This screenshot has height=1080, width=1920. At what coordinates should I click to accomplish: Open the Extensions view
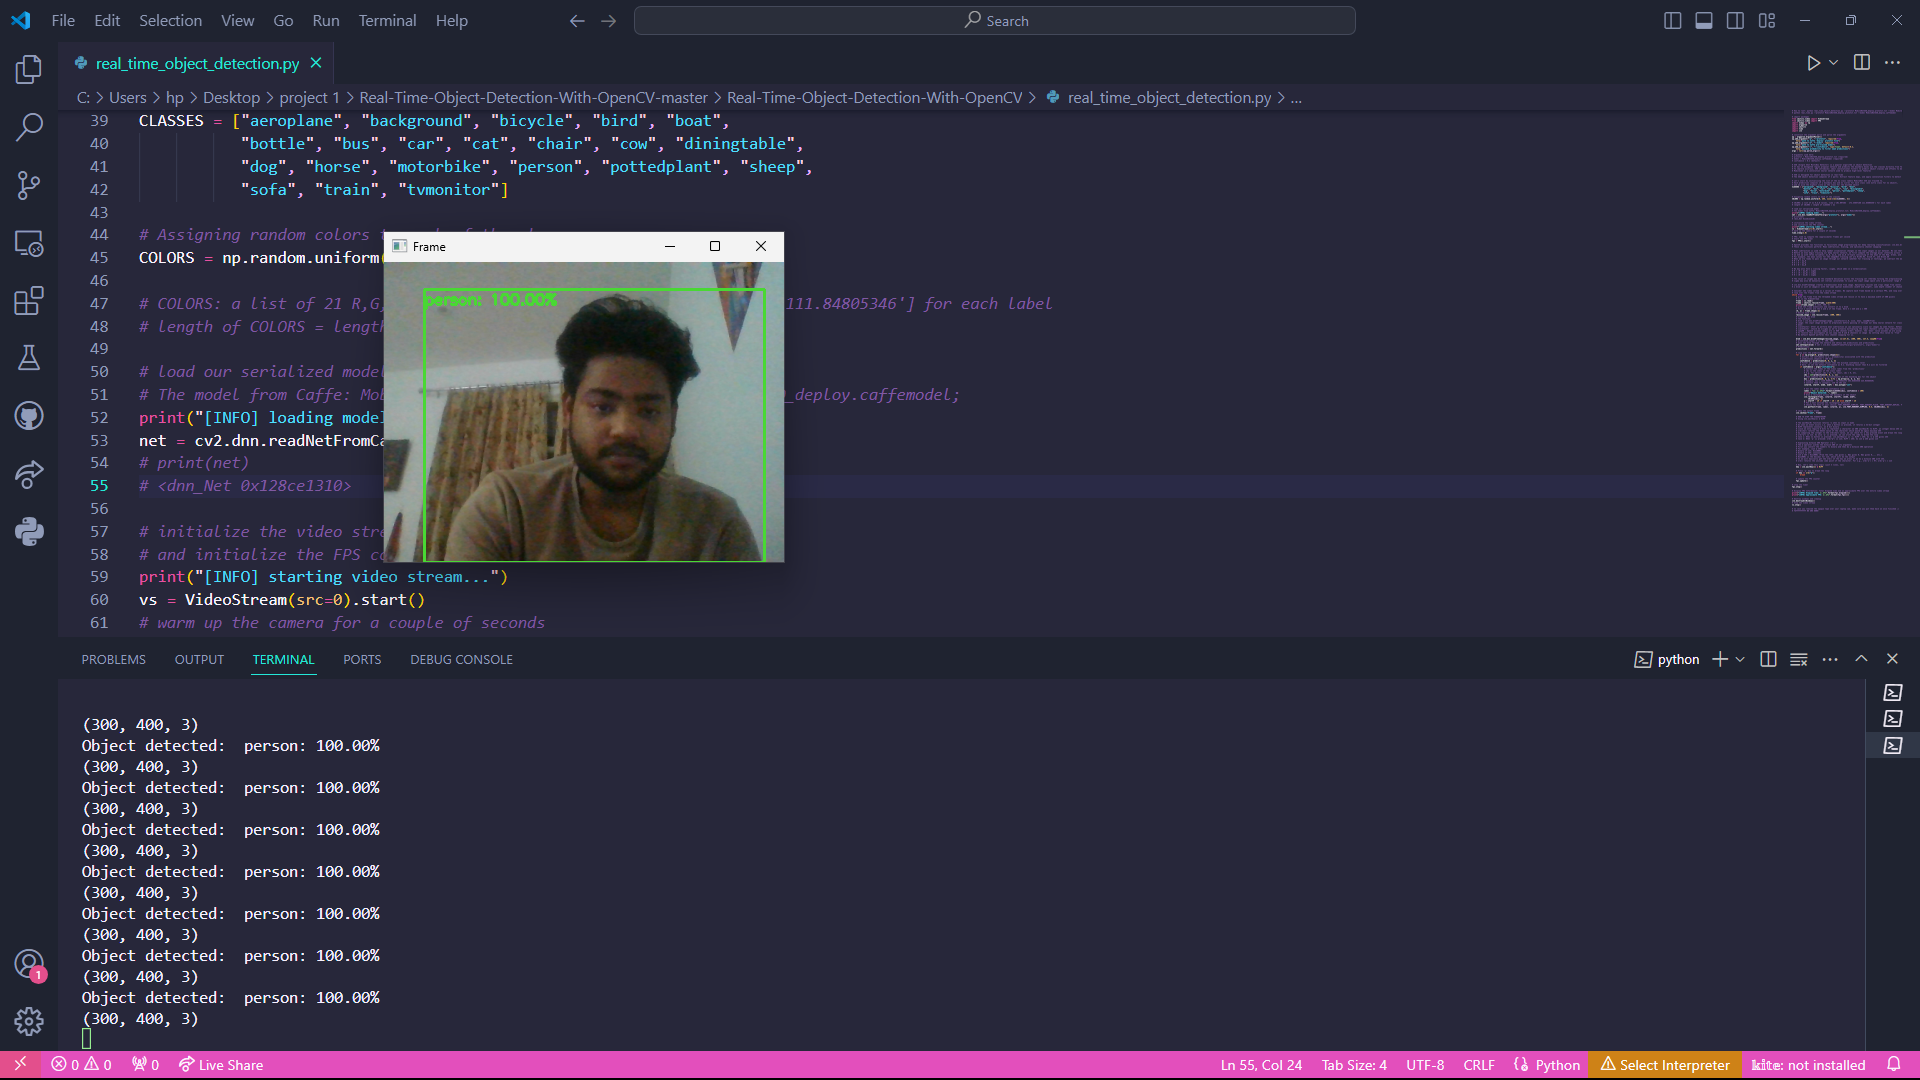point(29,301)
